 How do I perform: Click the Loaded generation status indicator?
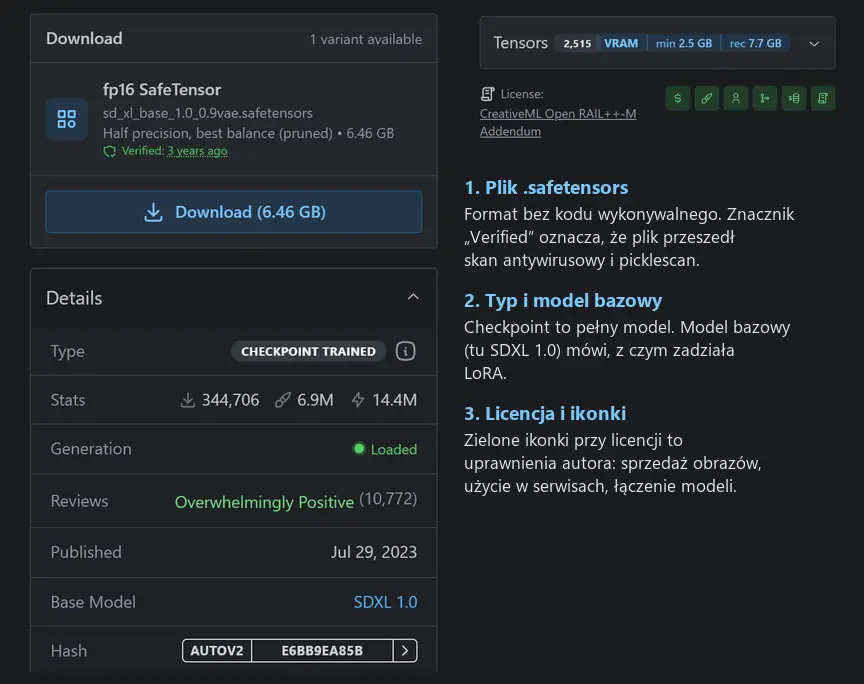pyautogui.click(x=385, y=449)
